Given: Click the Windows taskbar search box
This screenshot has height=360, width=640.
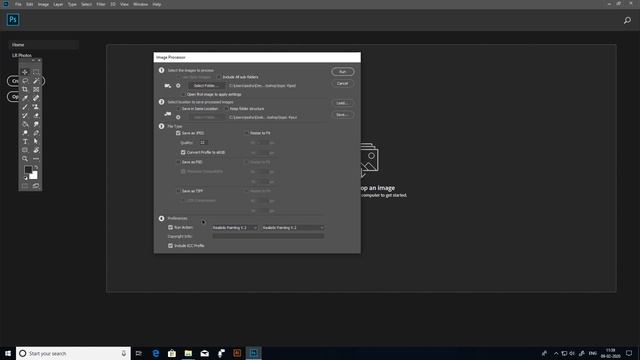Looking at the screenshot, I should 73,353.
